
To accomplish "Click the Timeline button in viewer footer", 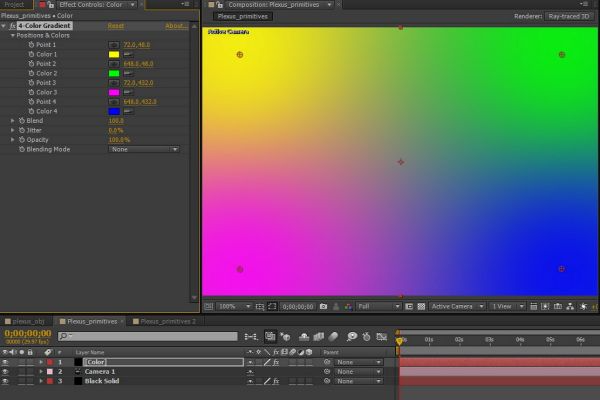I will click(558, 307).
